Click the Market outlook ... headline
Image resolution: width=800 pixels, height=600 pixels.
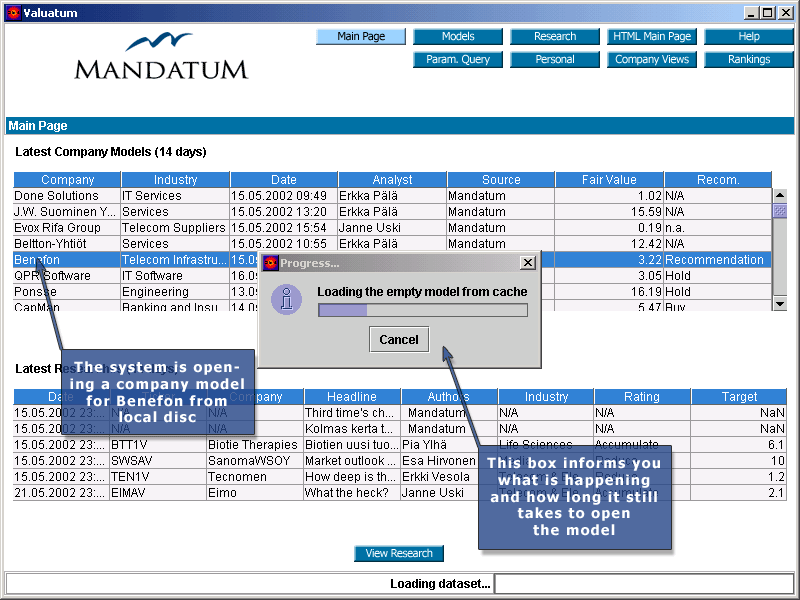(x=352, y=461)
